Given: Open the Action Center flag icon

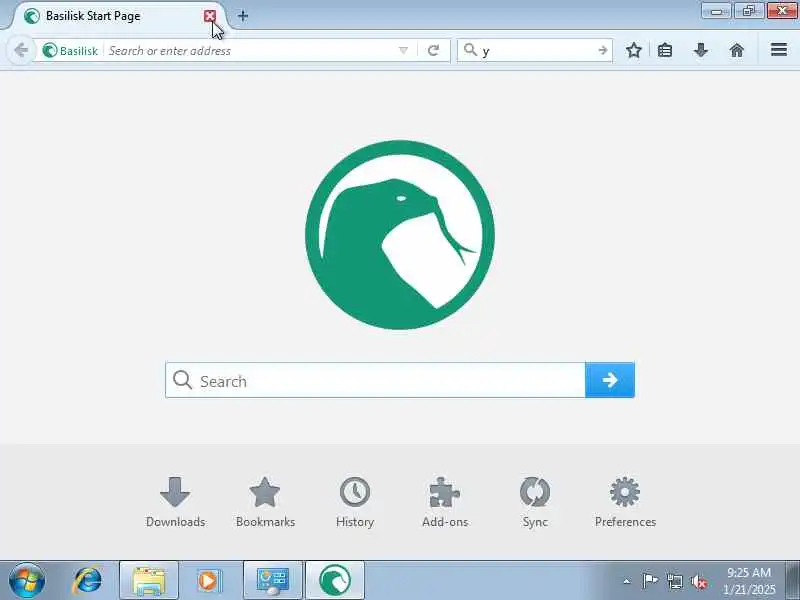Looking at the screenshot, I should [650, 581].
